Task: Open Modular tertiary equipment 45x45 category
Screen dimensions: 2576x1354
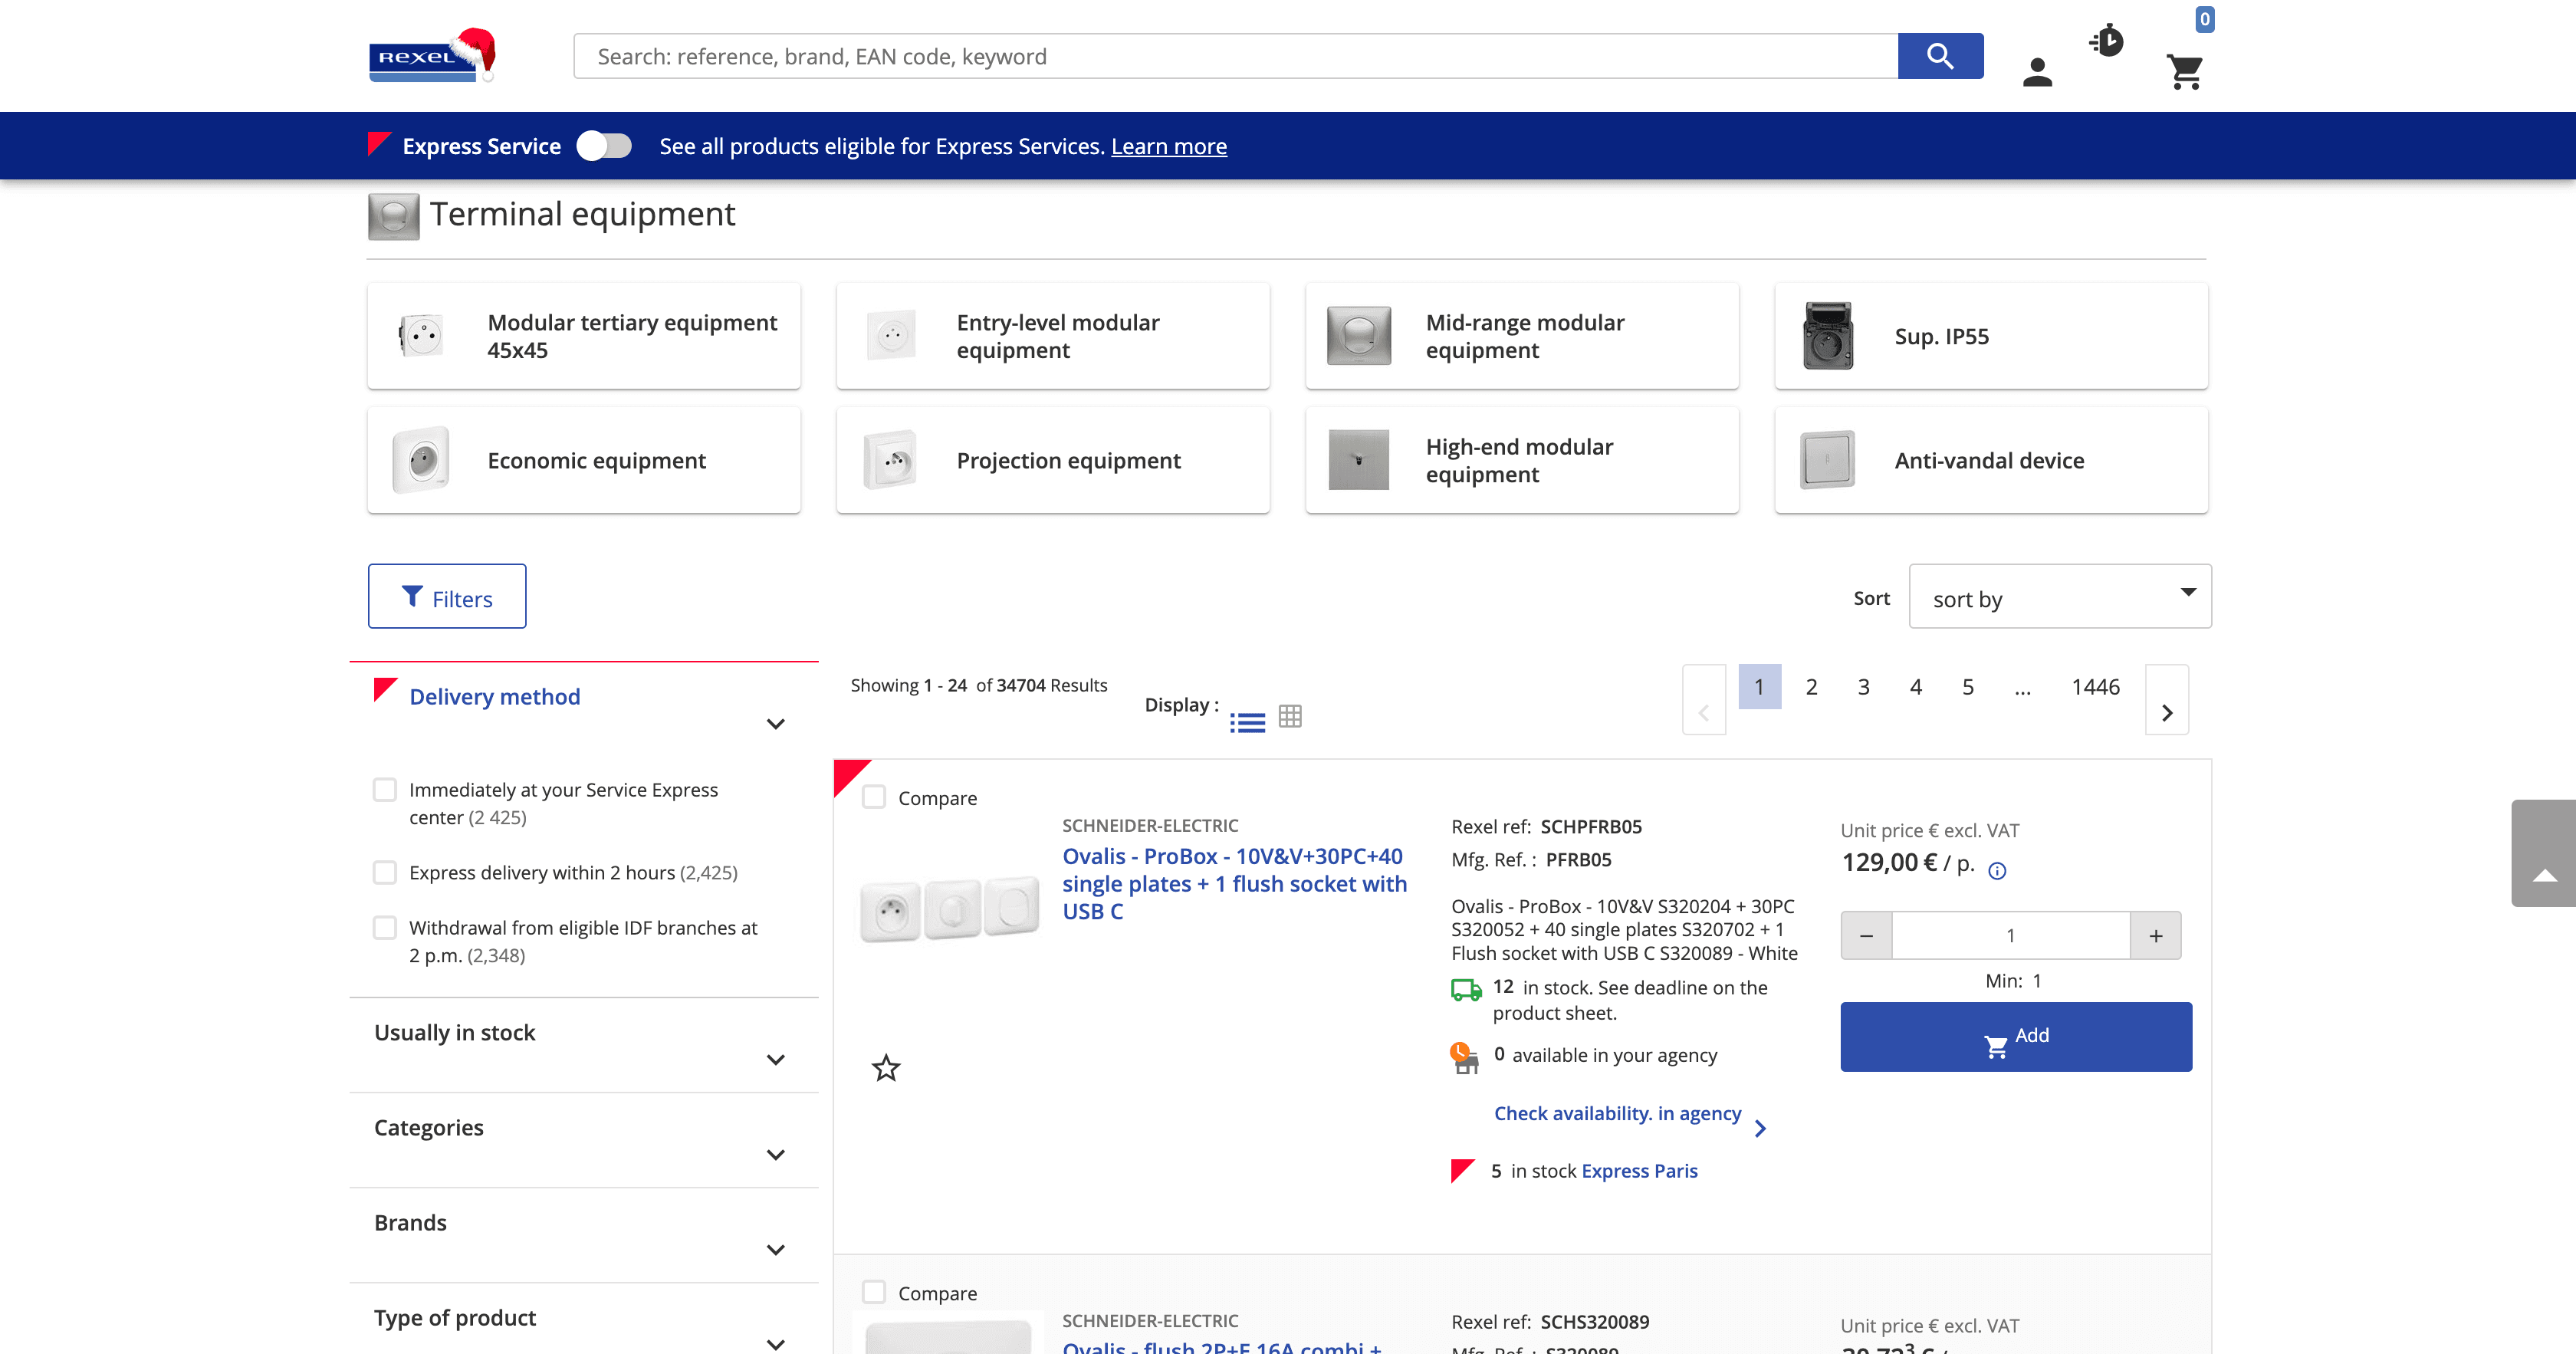Action: pyautogui.click(x=584, y=336)
